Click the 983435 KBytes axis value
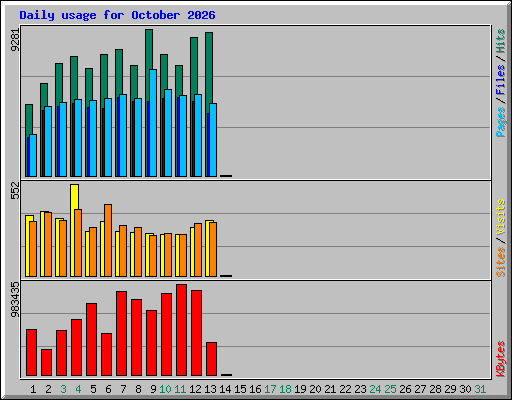The height and width of the screenshot is (400, 512). coord(15,299)
